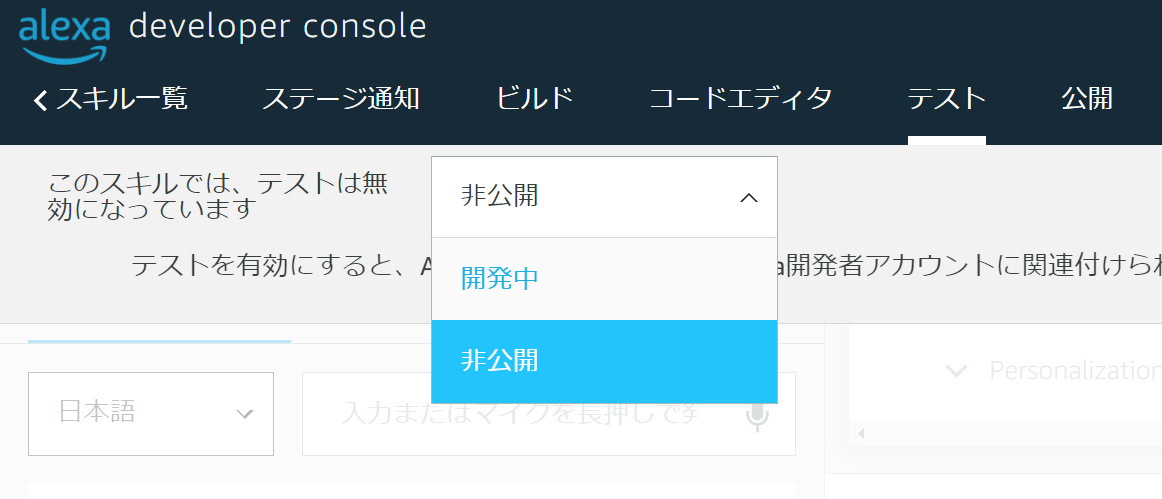Viewport: 1162px width, 499px height.
Task: Click the Alexa logo
Action: (64, 37)
